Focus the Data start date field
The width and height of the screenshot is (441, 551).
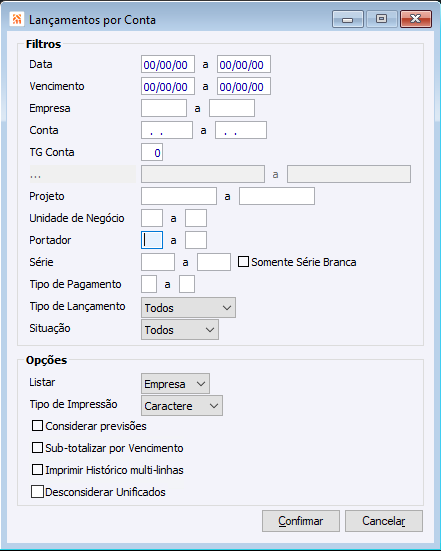[x=168, y=64]
